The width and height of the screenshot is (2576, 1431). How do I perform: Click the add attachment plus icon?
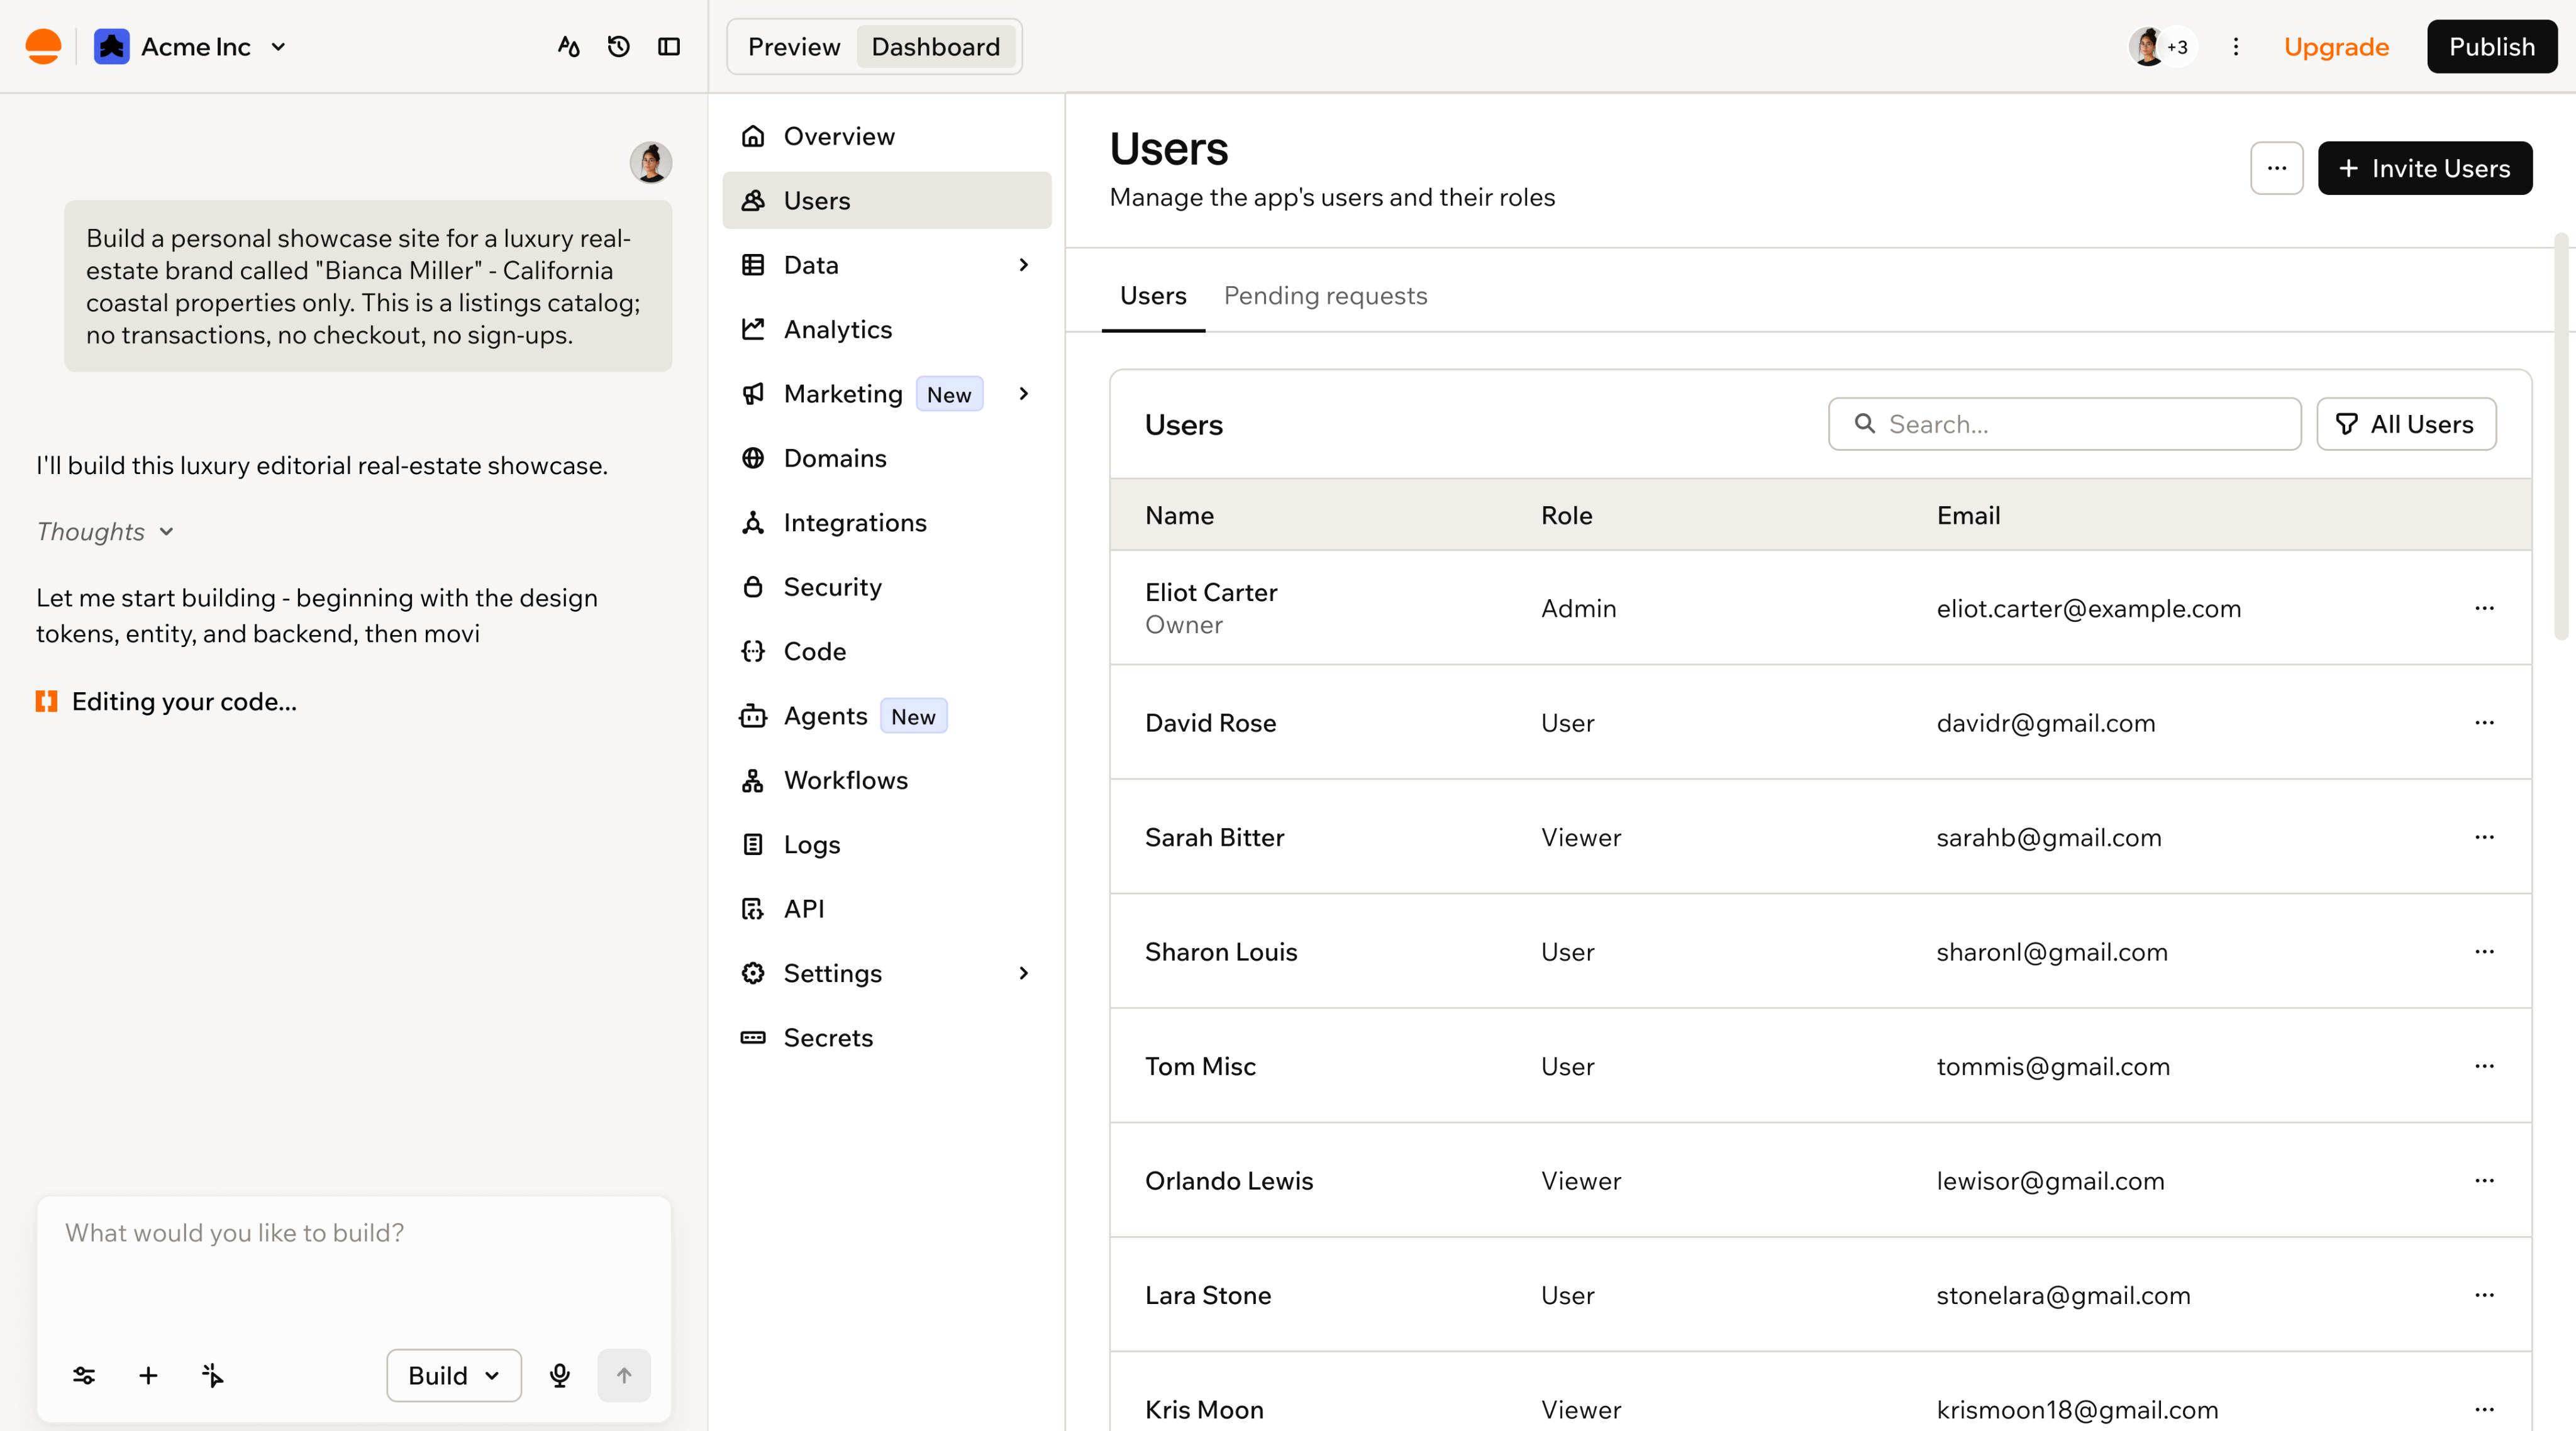(148, 1376)
